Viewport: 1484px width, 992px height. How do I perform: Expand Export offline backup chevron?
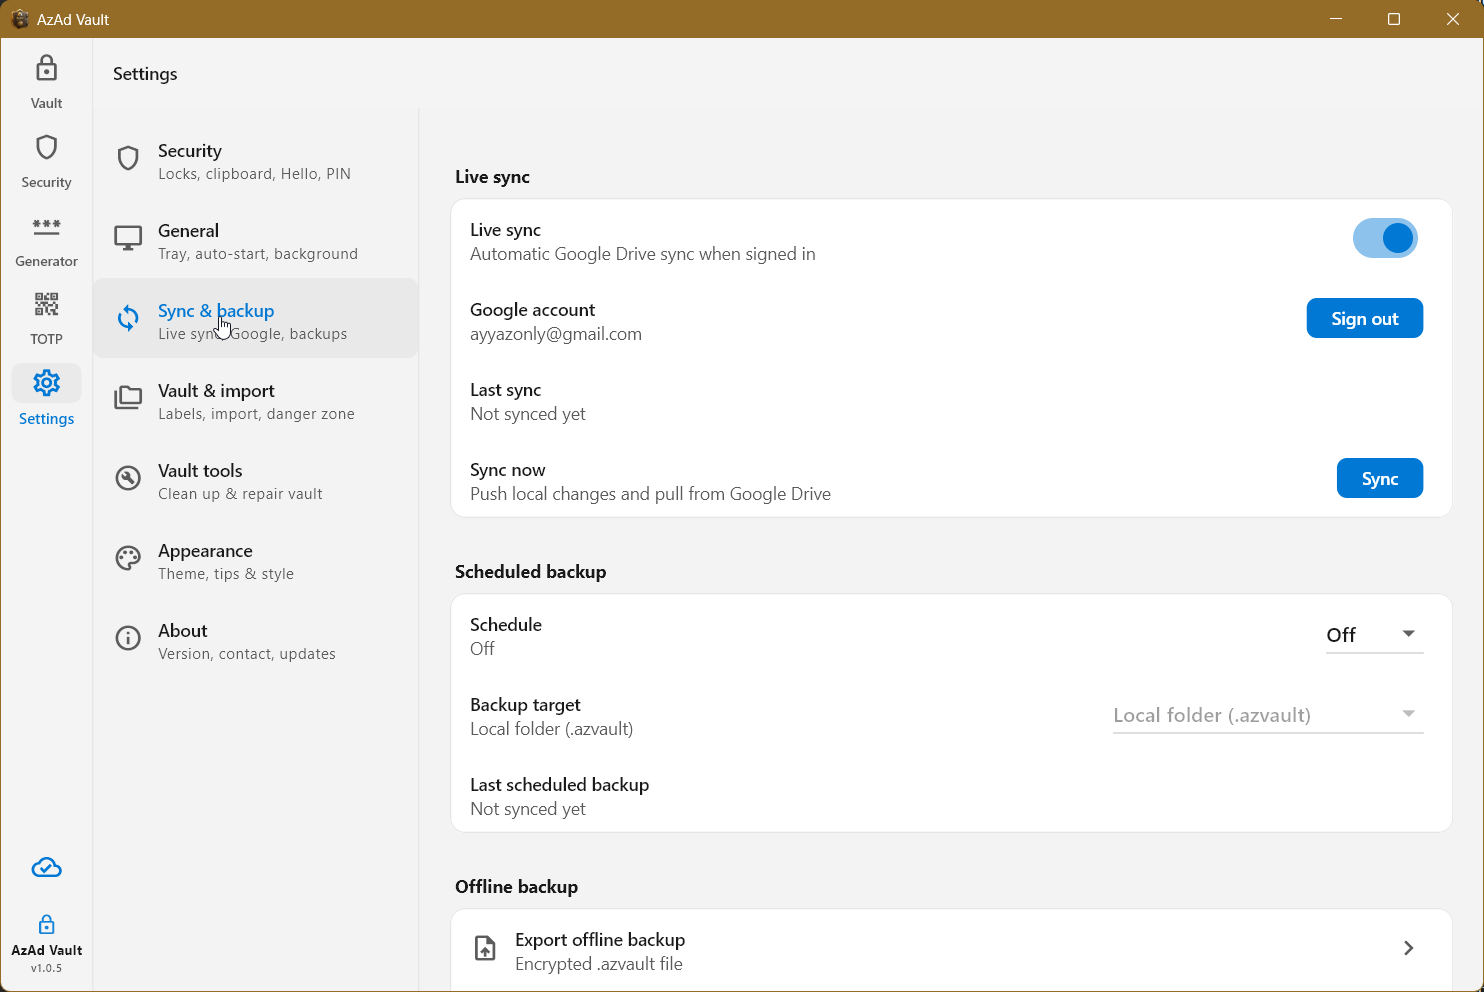1408,948
